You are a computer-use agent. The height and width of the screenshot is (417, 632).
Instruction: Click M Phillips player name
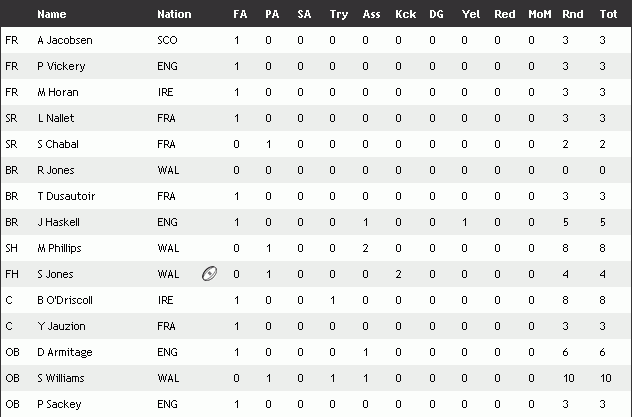(60, 248)
